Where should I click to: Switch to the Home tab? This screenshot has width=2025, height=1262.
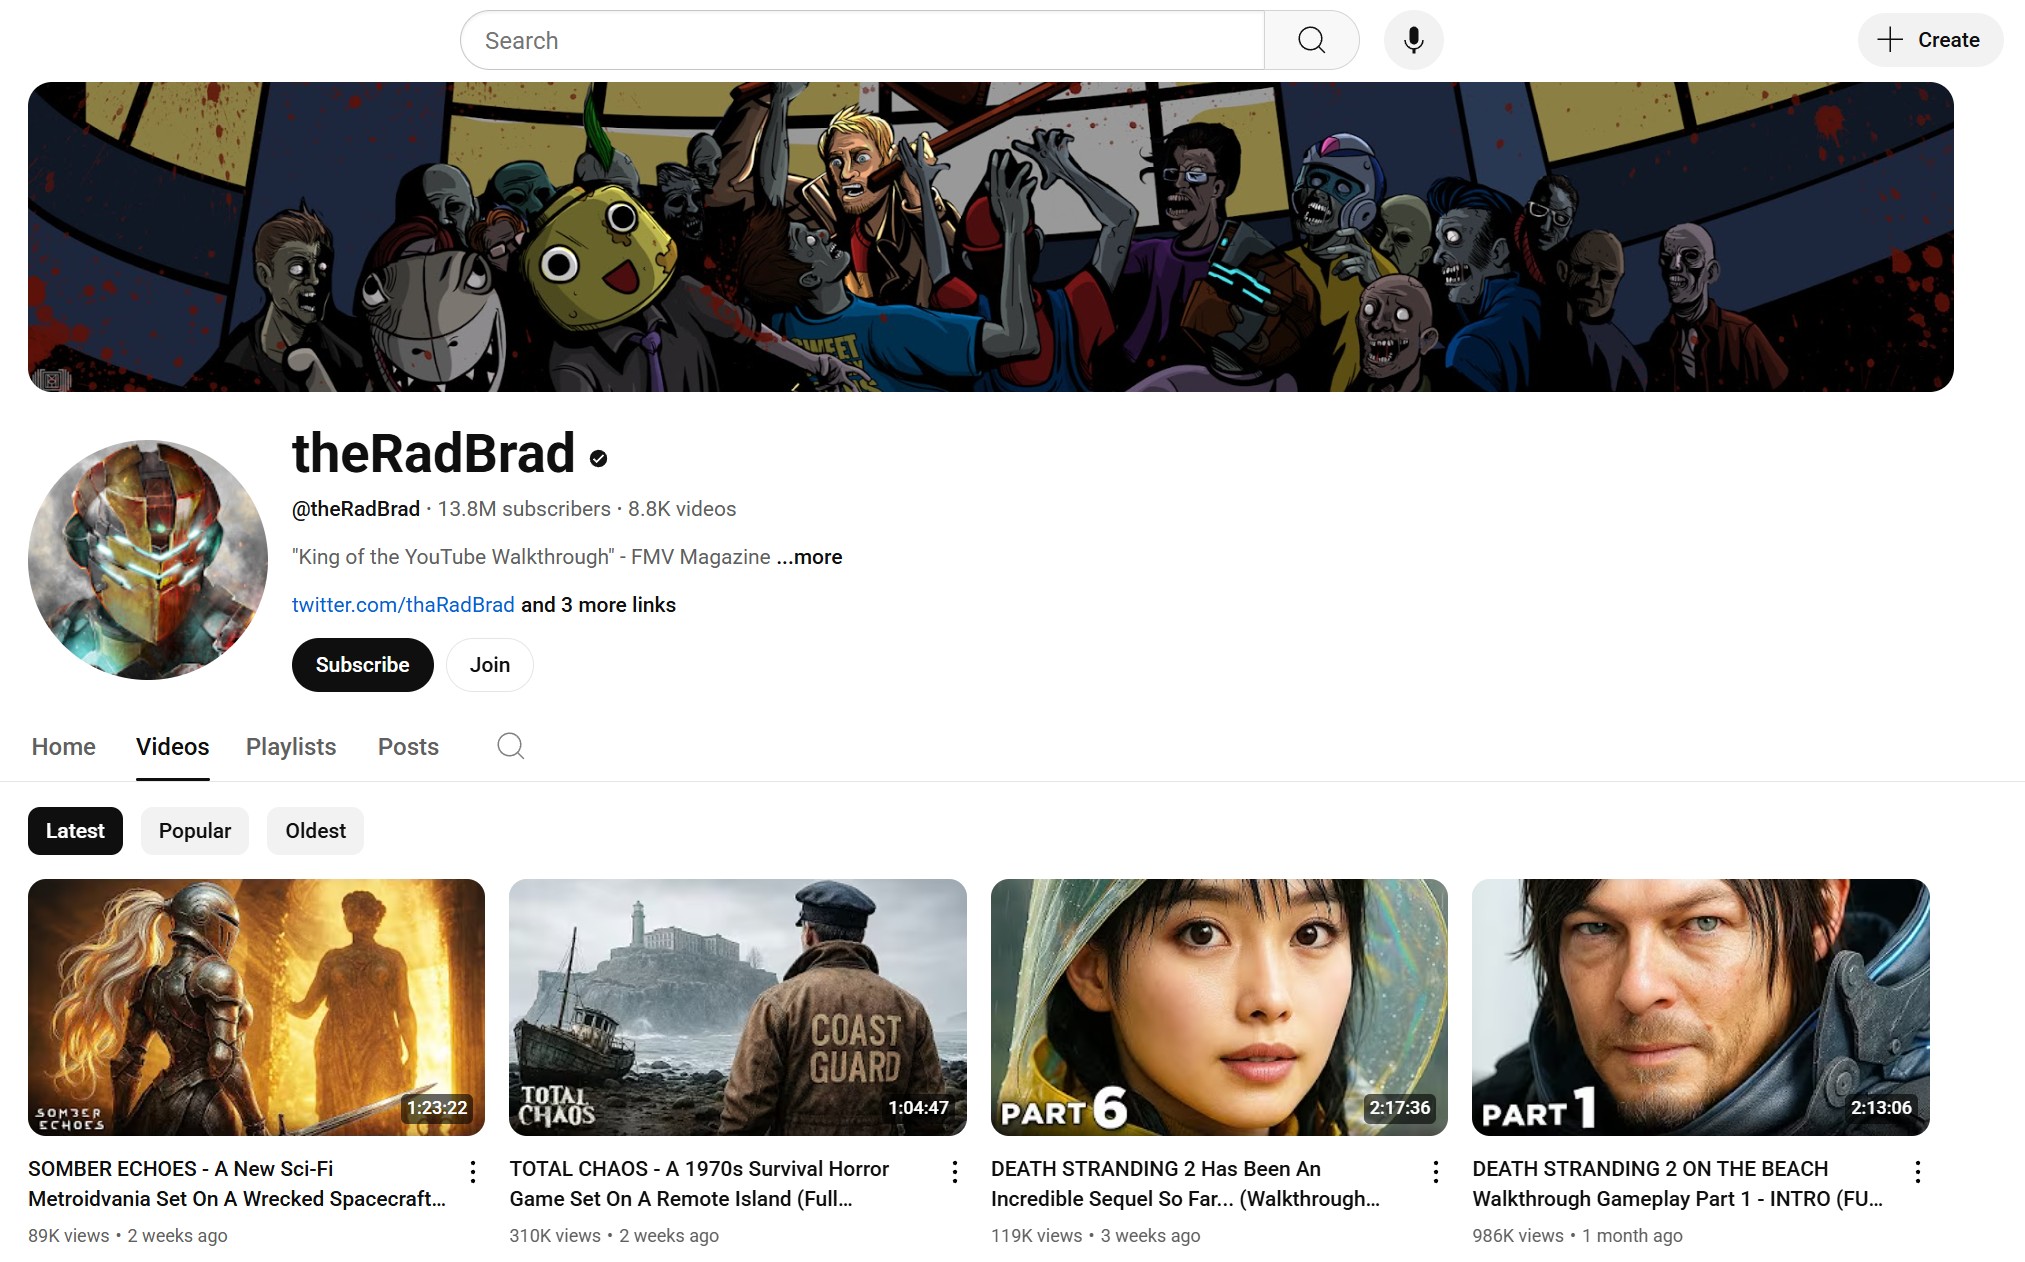click(x=64, y=747)
